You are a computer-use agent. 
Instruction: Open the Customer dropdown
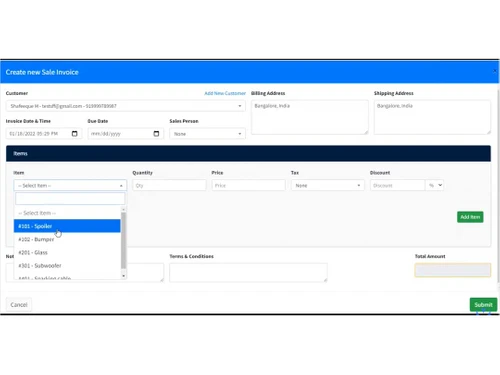[125, 106]
